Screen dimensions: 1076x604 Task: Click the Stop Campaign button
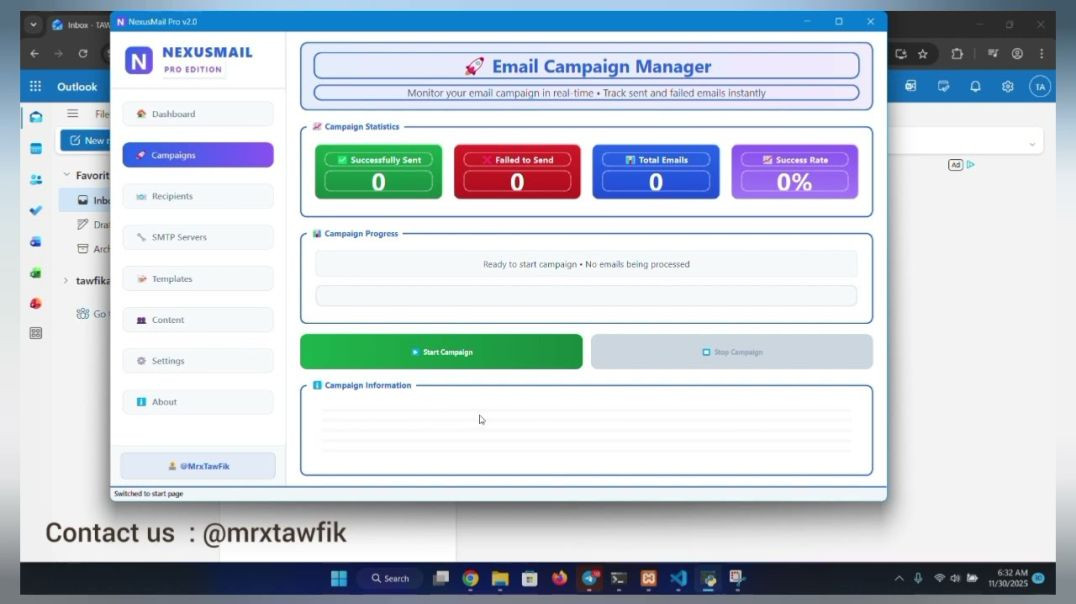[x=731, y=351]
